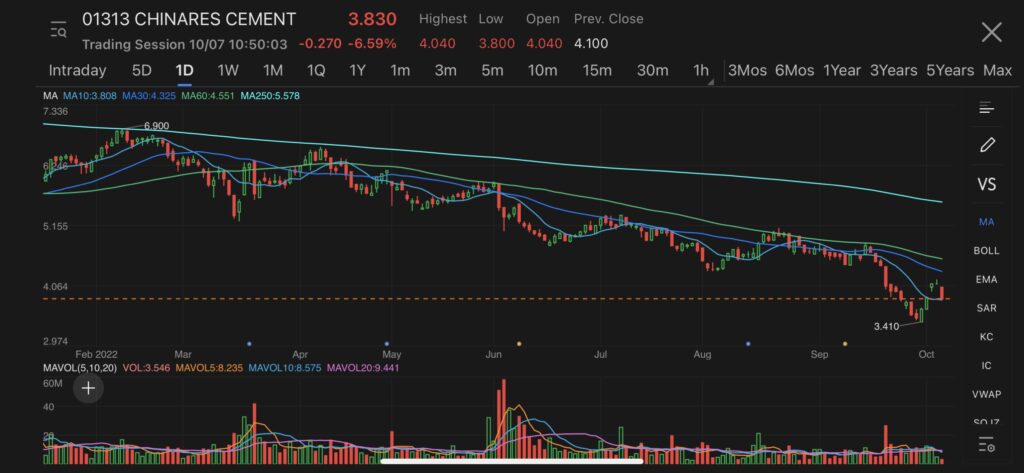Screen dimensions: 1024x473
Task: Select the 1Q timeframe tab
Action: (315, 71)
